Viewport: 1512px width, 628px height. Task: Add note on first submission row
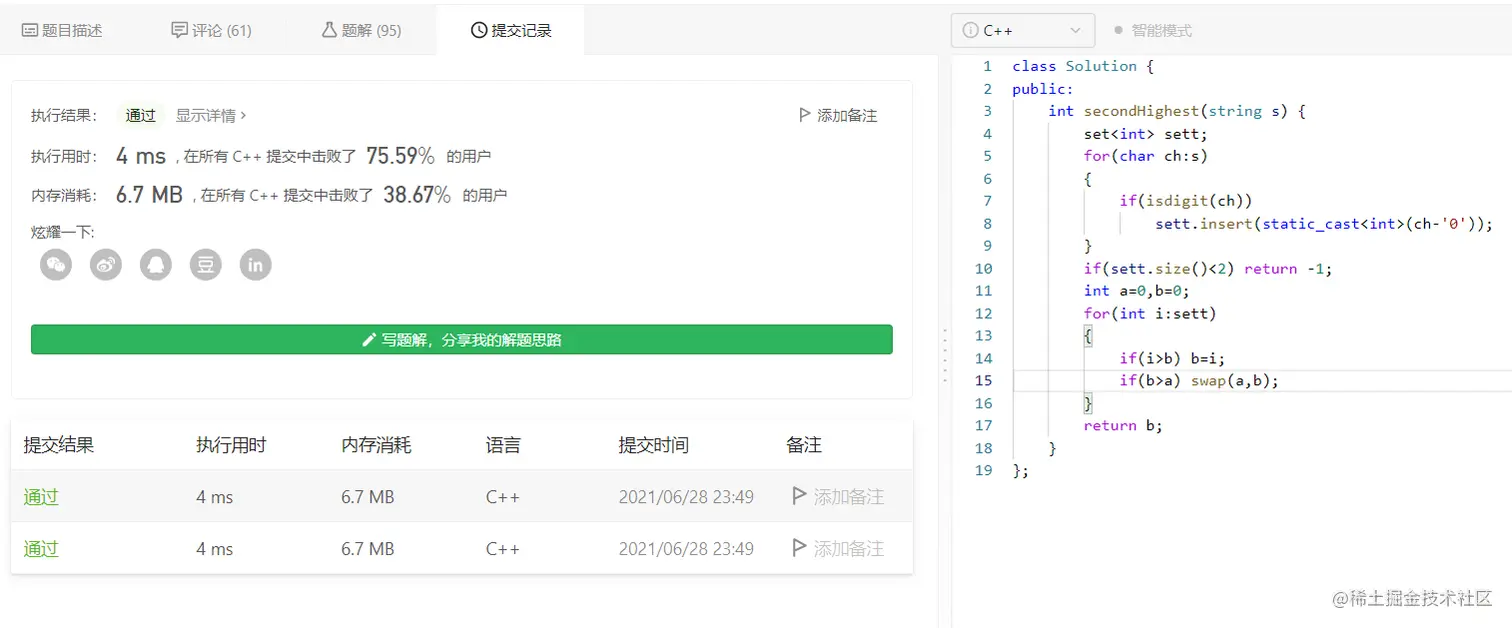[838, 496]
